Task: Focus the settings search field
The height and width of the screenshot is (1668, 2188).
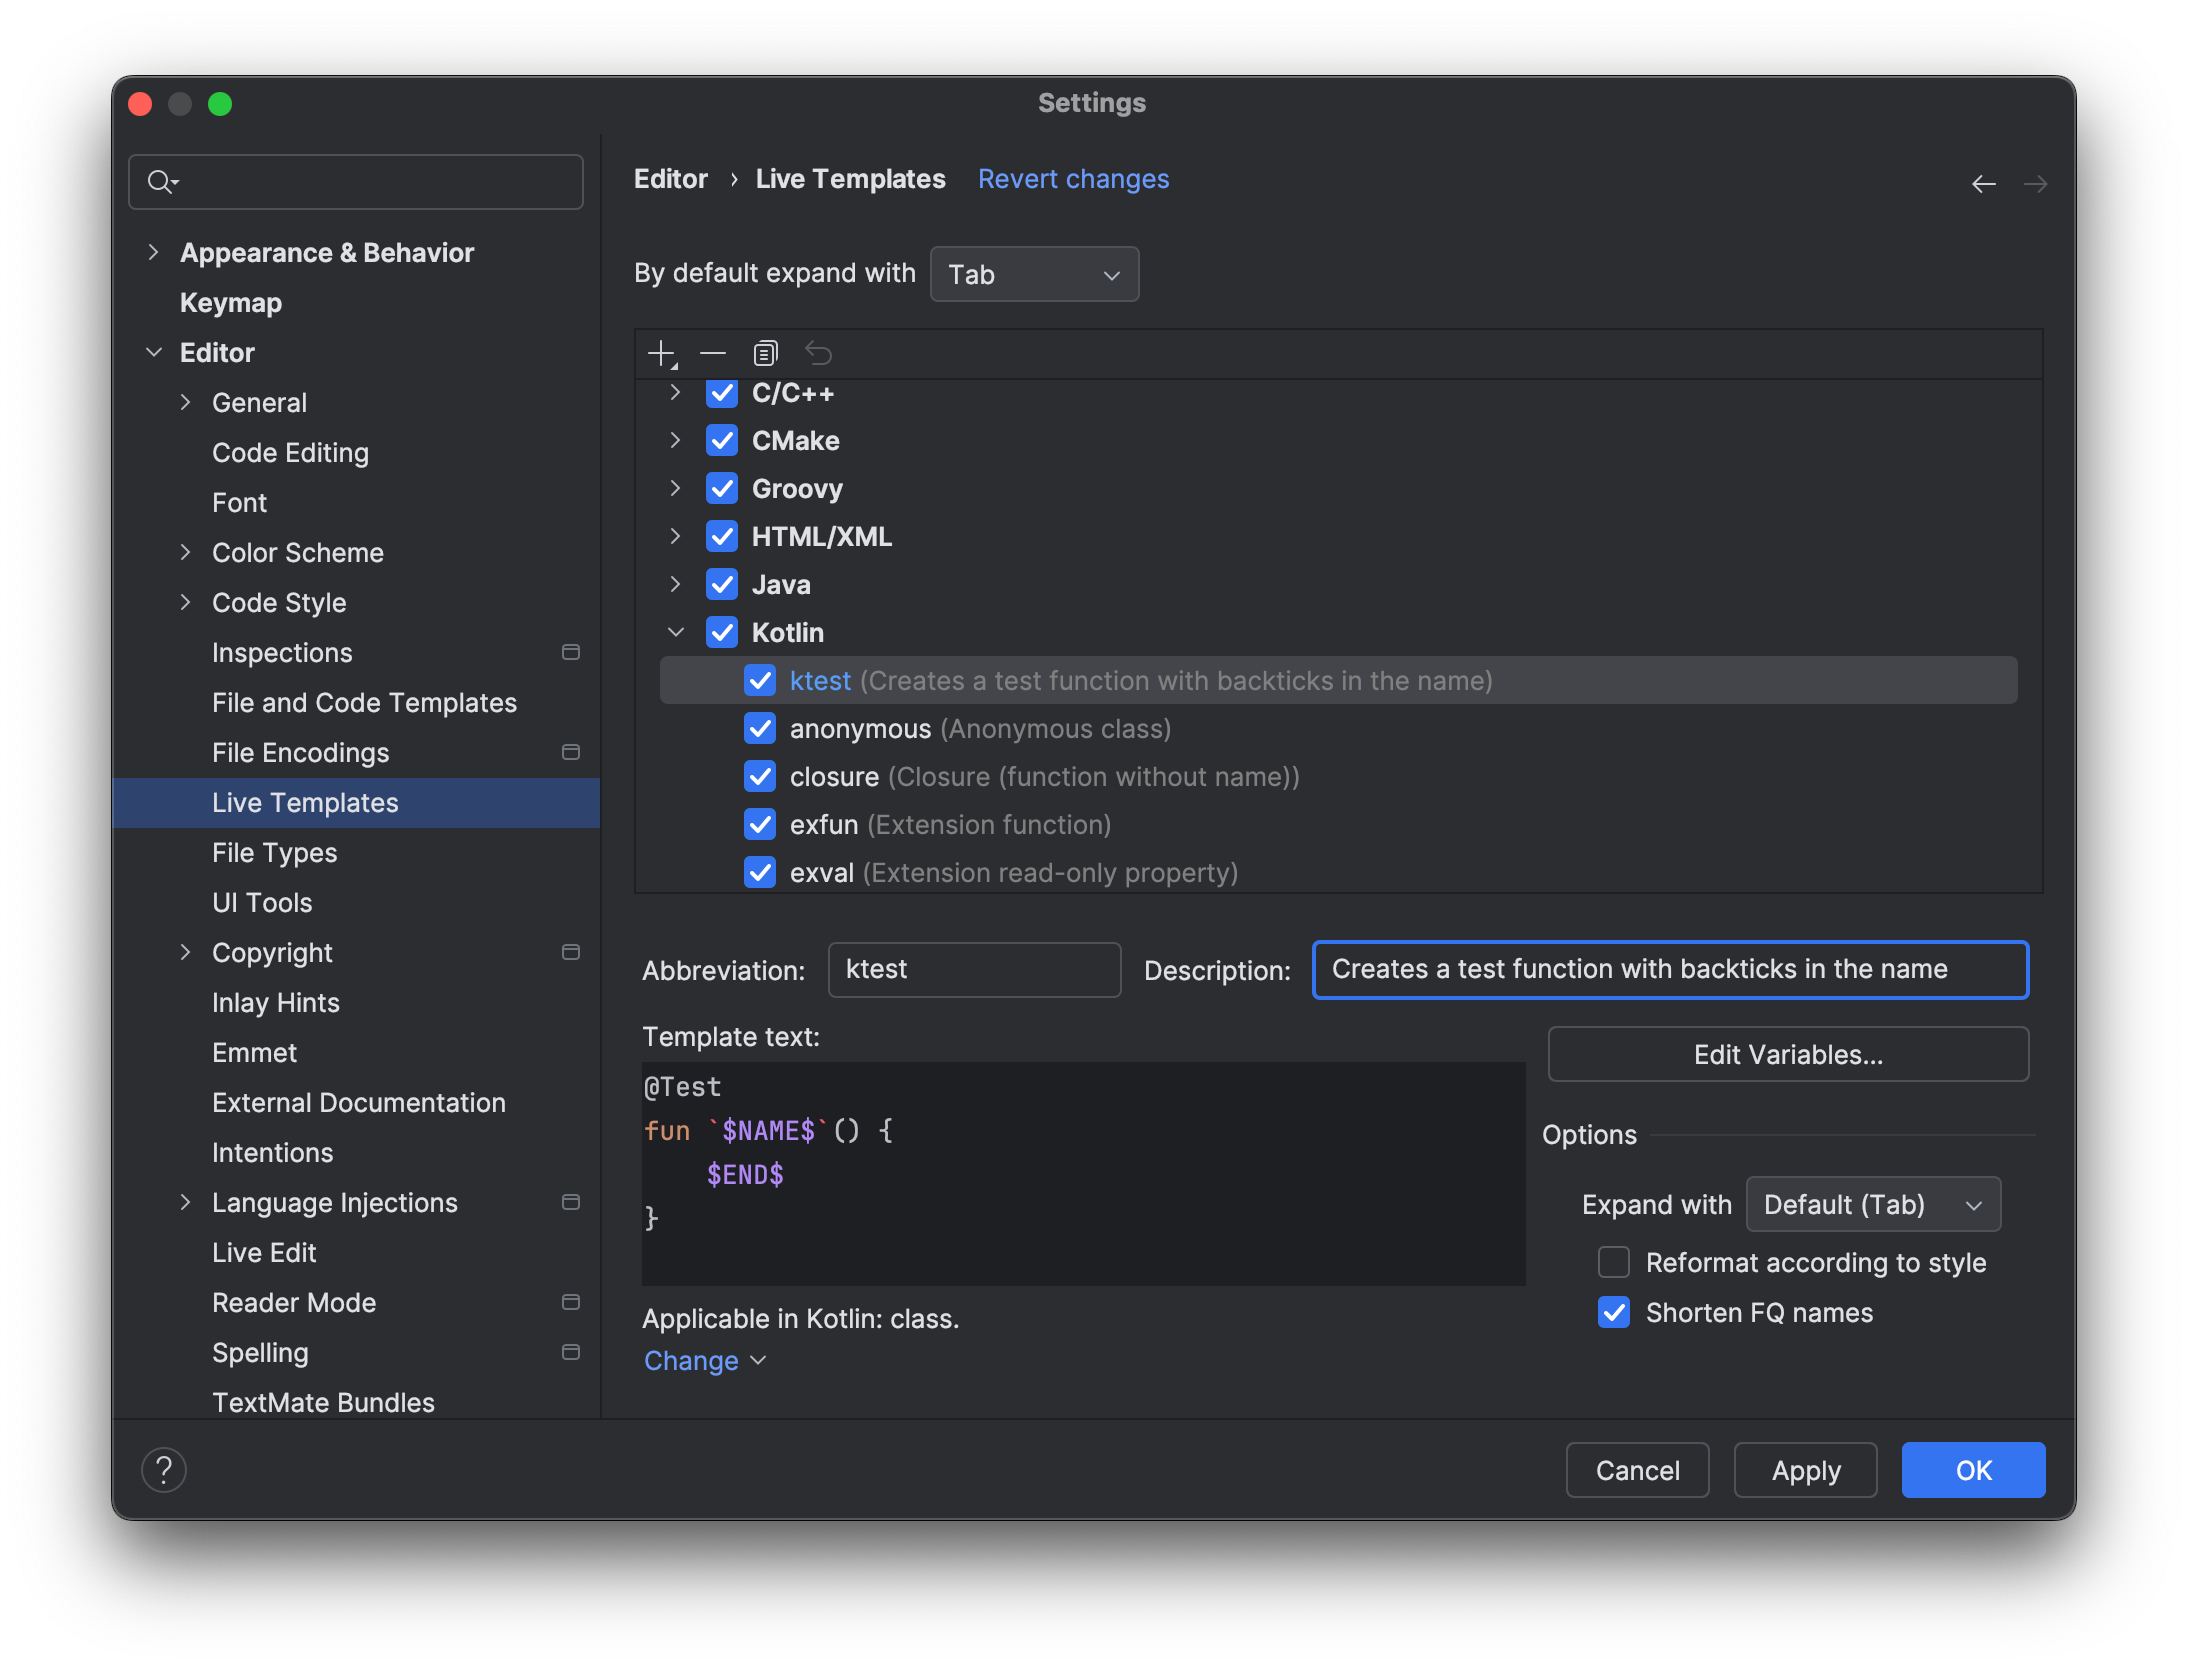Action: pos(356,182)
